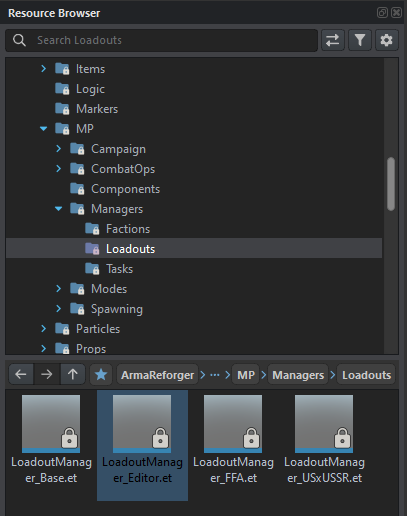
Task: Select the Modes tree row text
Action: click(x=109, y=289)
